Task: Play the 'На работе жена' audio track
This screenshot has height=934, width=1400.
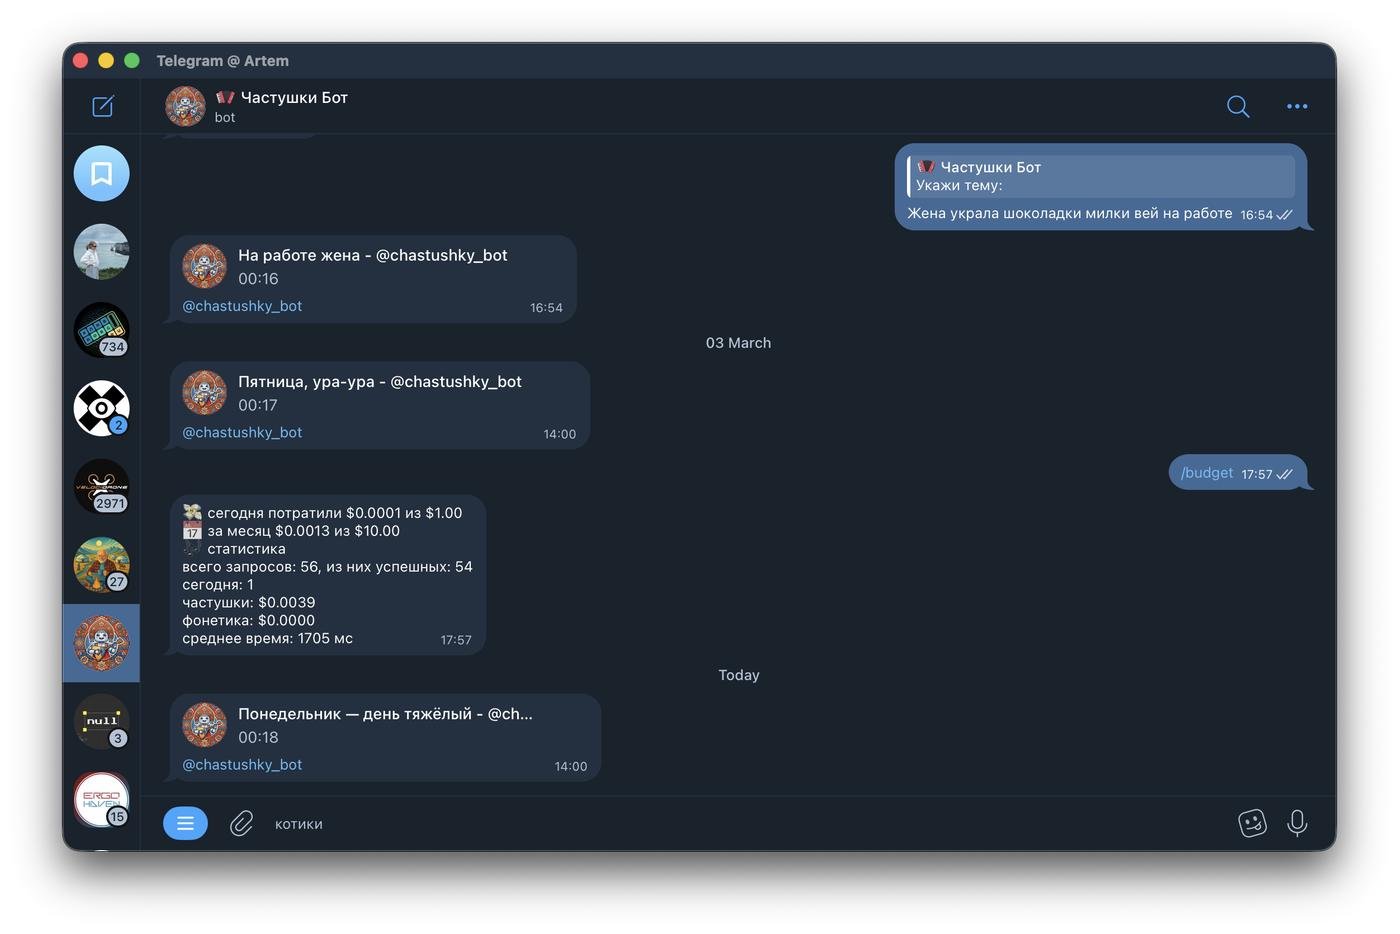Action: (204, 266)
